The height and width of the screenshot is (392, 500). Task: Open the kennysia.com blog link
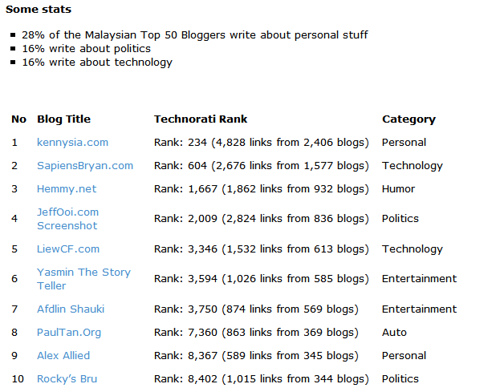(x=72, y=143)
